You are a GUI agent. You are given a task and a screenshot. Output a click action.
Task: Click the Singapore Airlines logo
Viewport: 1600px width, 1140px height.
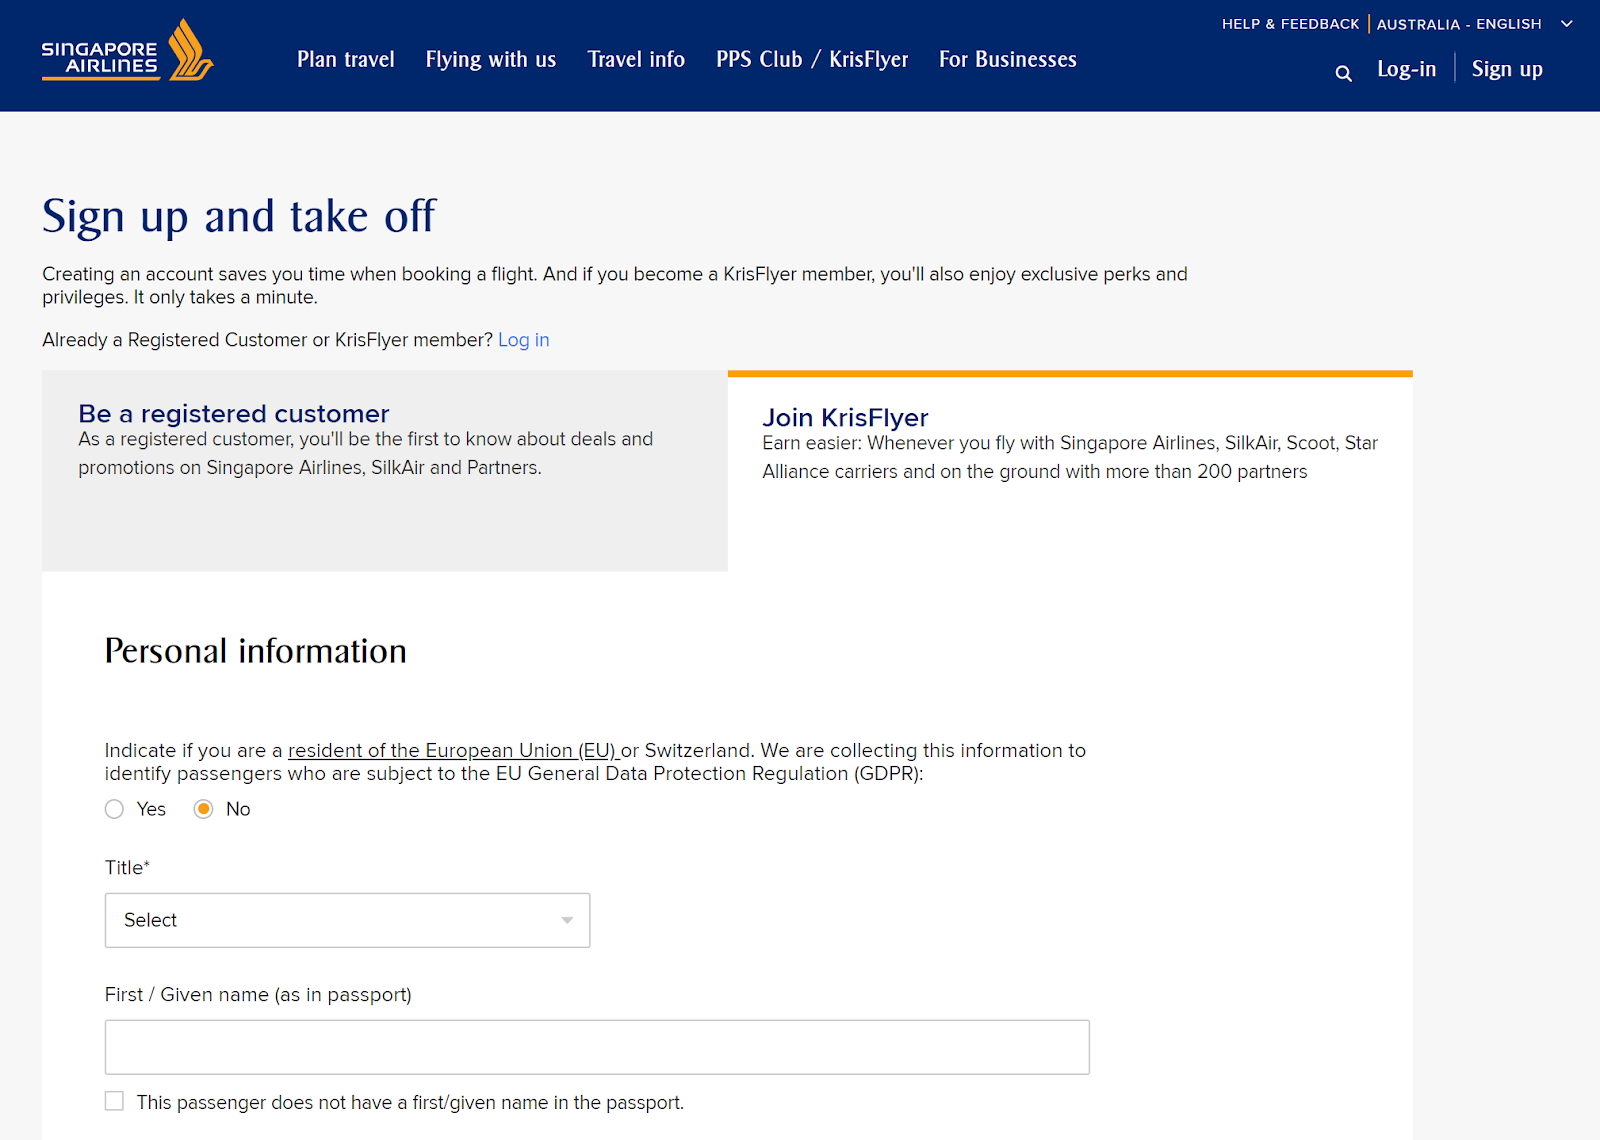pyautogui.click(x=127, y=52)
